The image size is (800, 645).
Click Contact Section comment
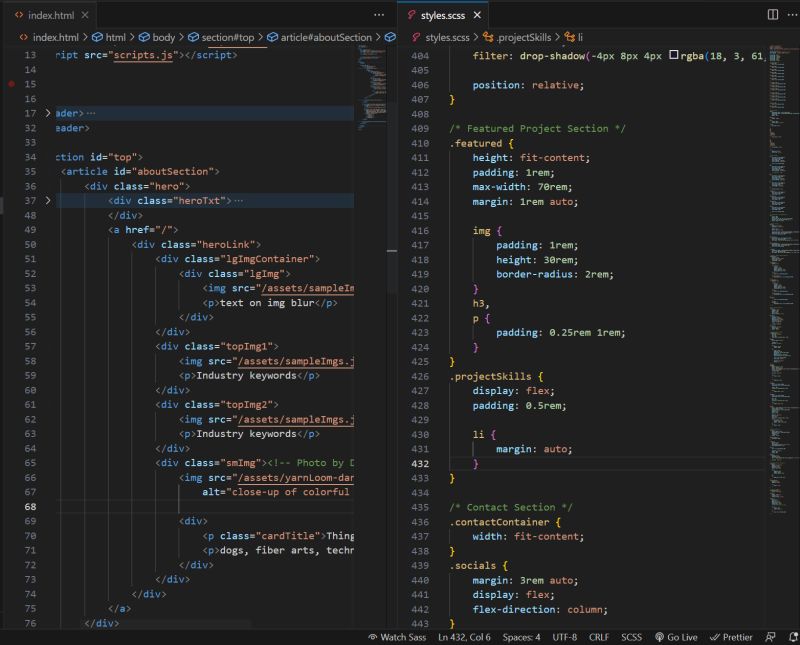[x=511, y=507]
